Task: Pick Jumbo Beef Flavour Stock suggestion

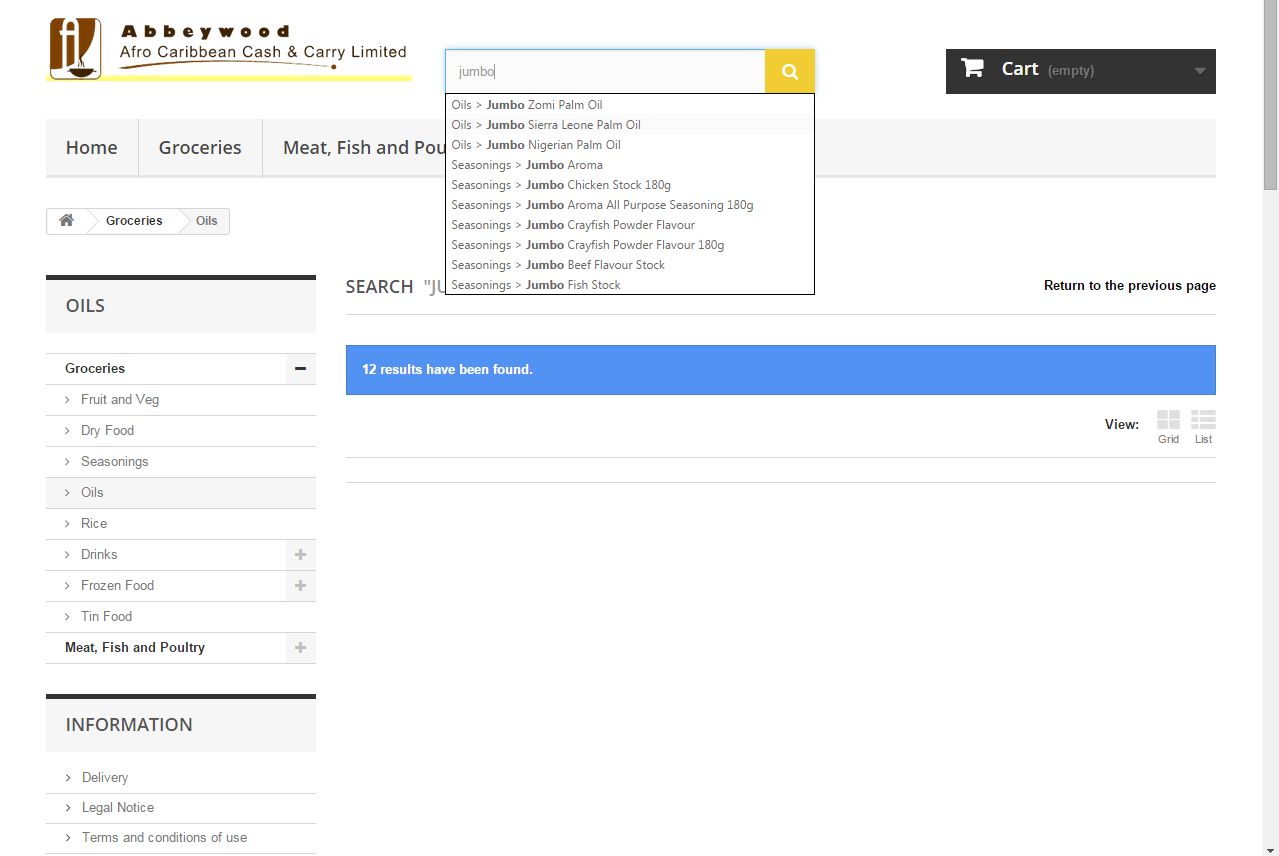Action: click(630, 265)
